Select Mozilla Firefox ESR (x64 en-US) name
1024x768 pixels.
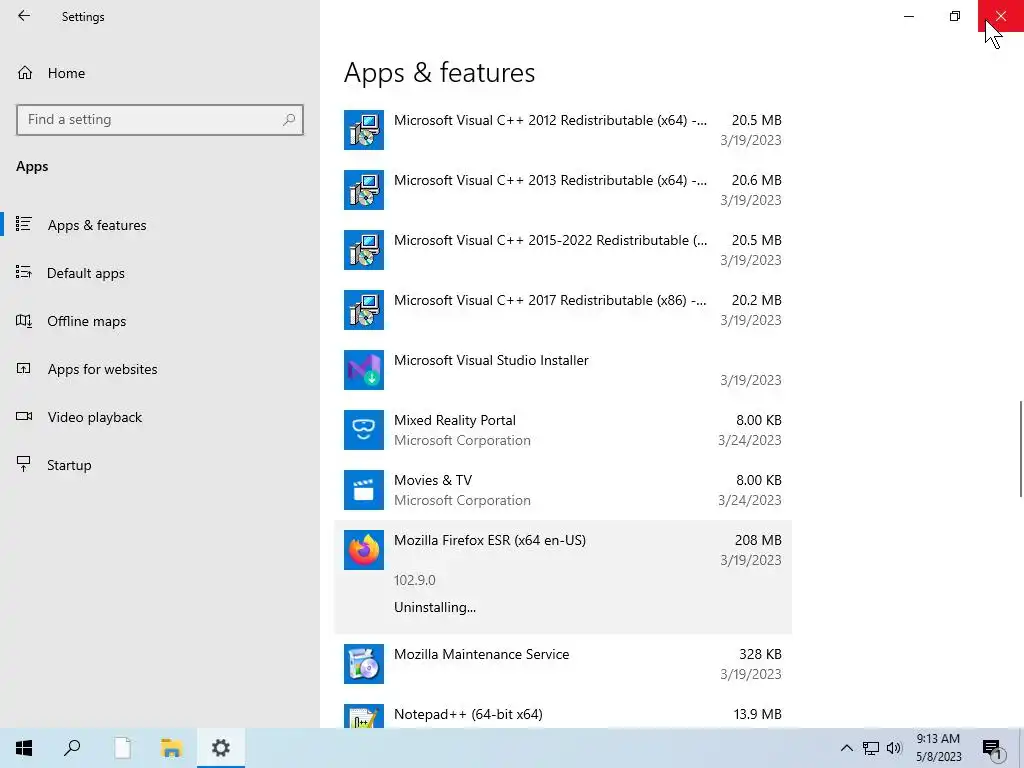[490, 541]
